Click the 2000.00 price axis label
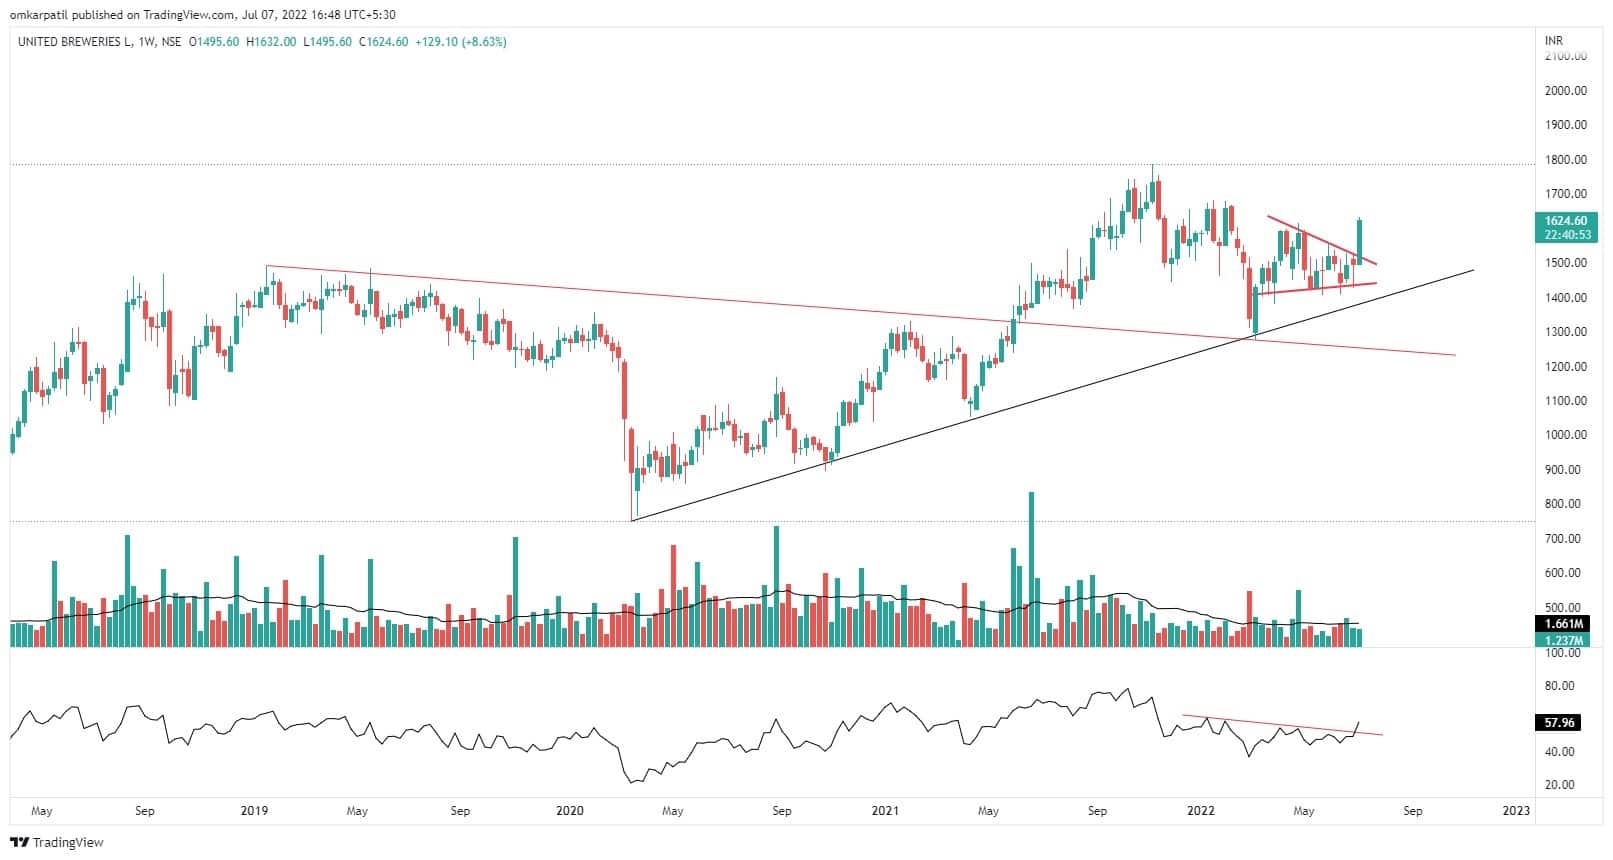 [1566, 91]
